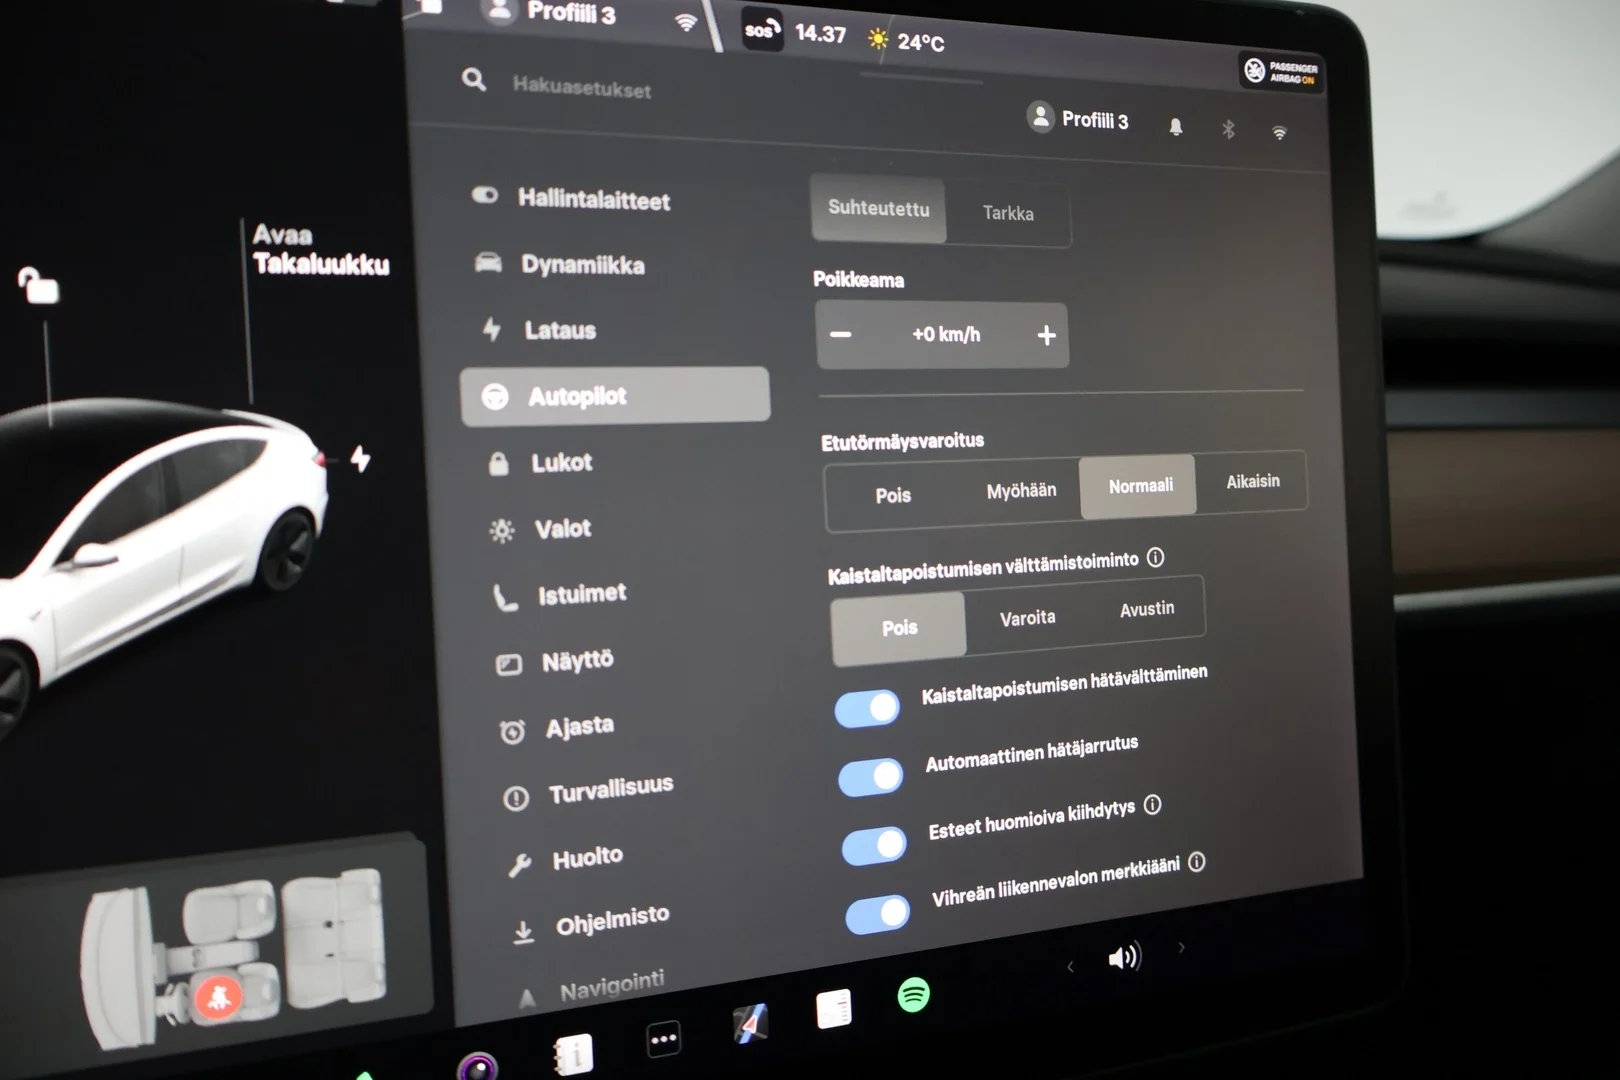This screenshot has height=1080, width=1620.
Task: Click the search magnifier icon
Action: (474, 80)
